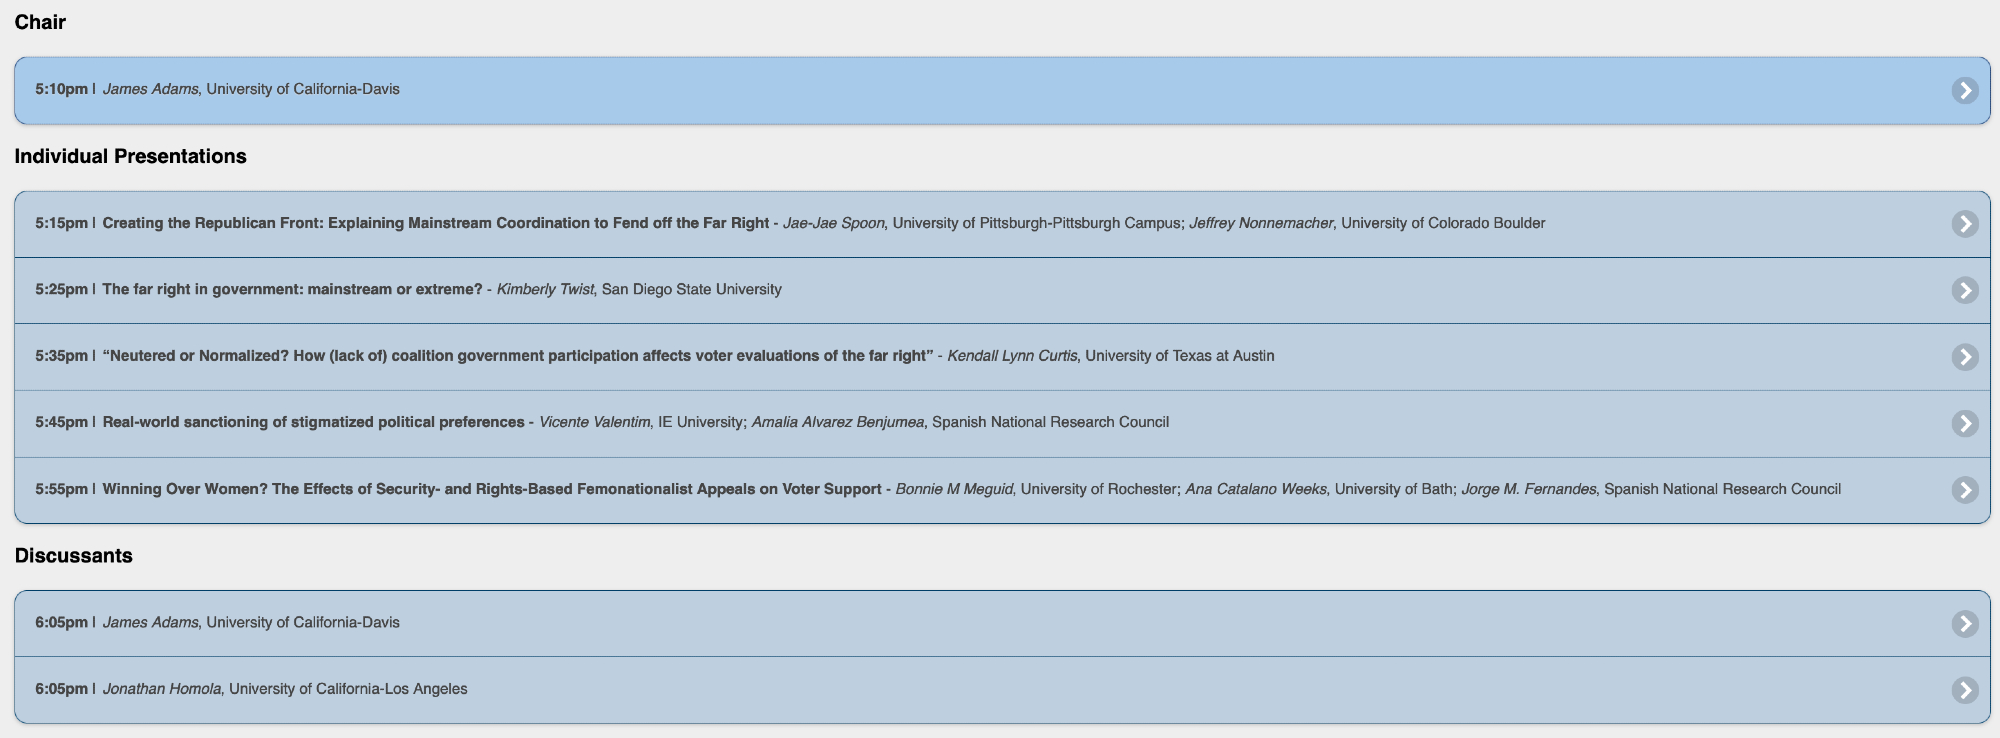Click the arrow on James Adams' 6:05pm discussant row

coord(1964,623)
